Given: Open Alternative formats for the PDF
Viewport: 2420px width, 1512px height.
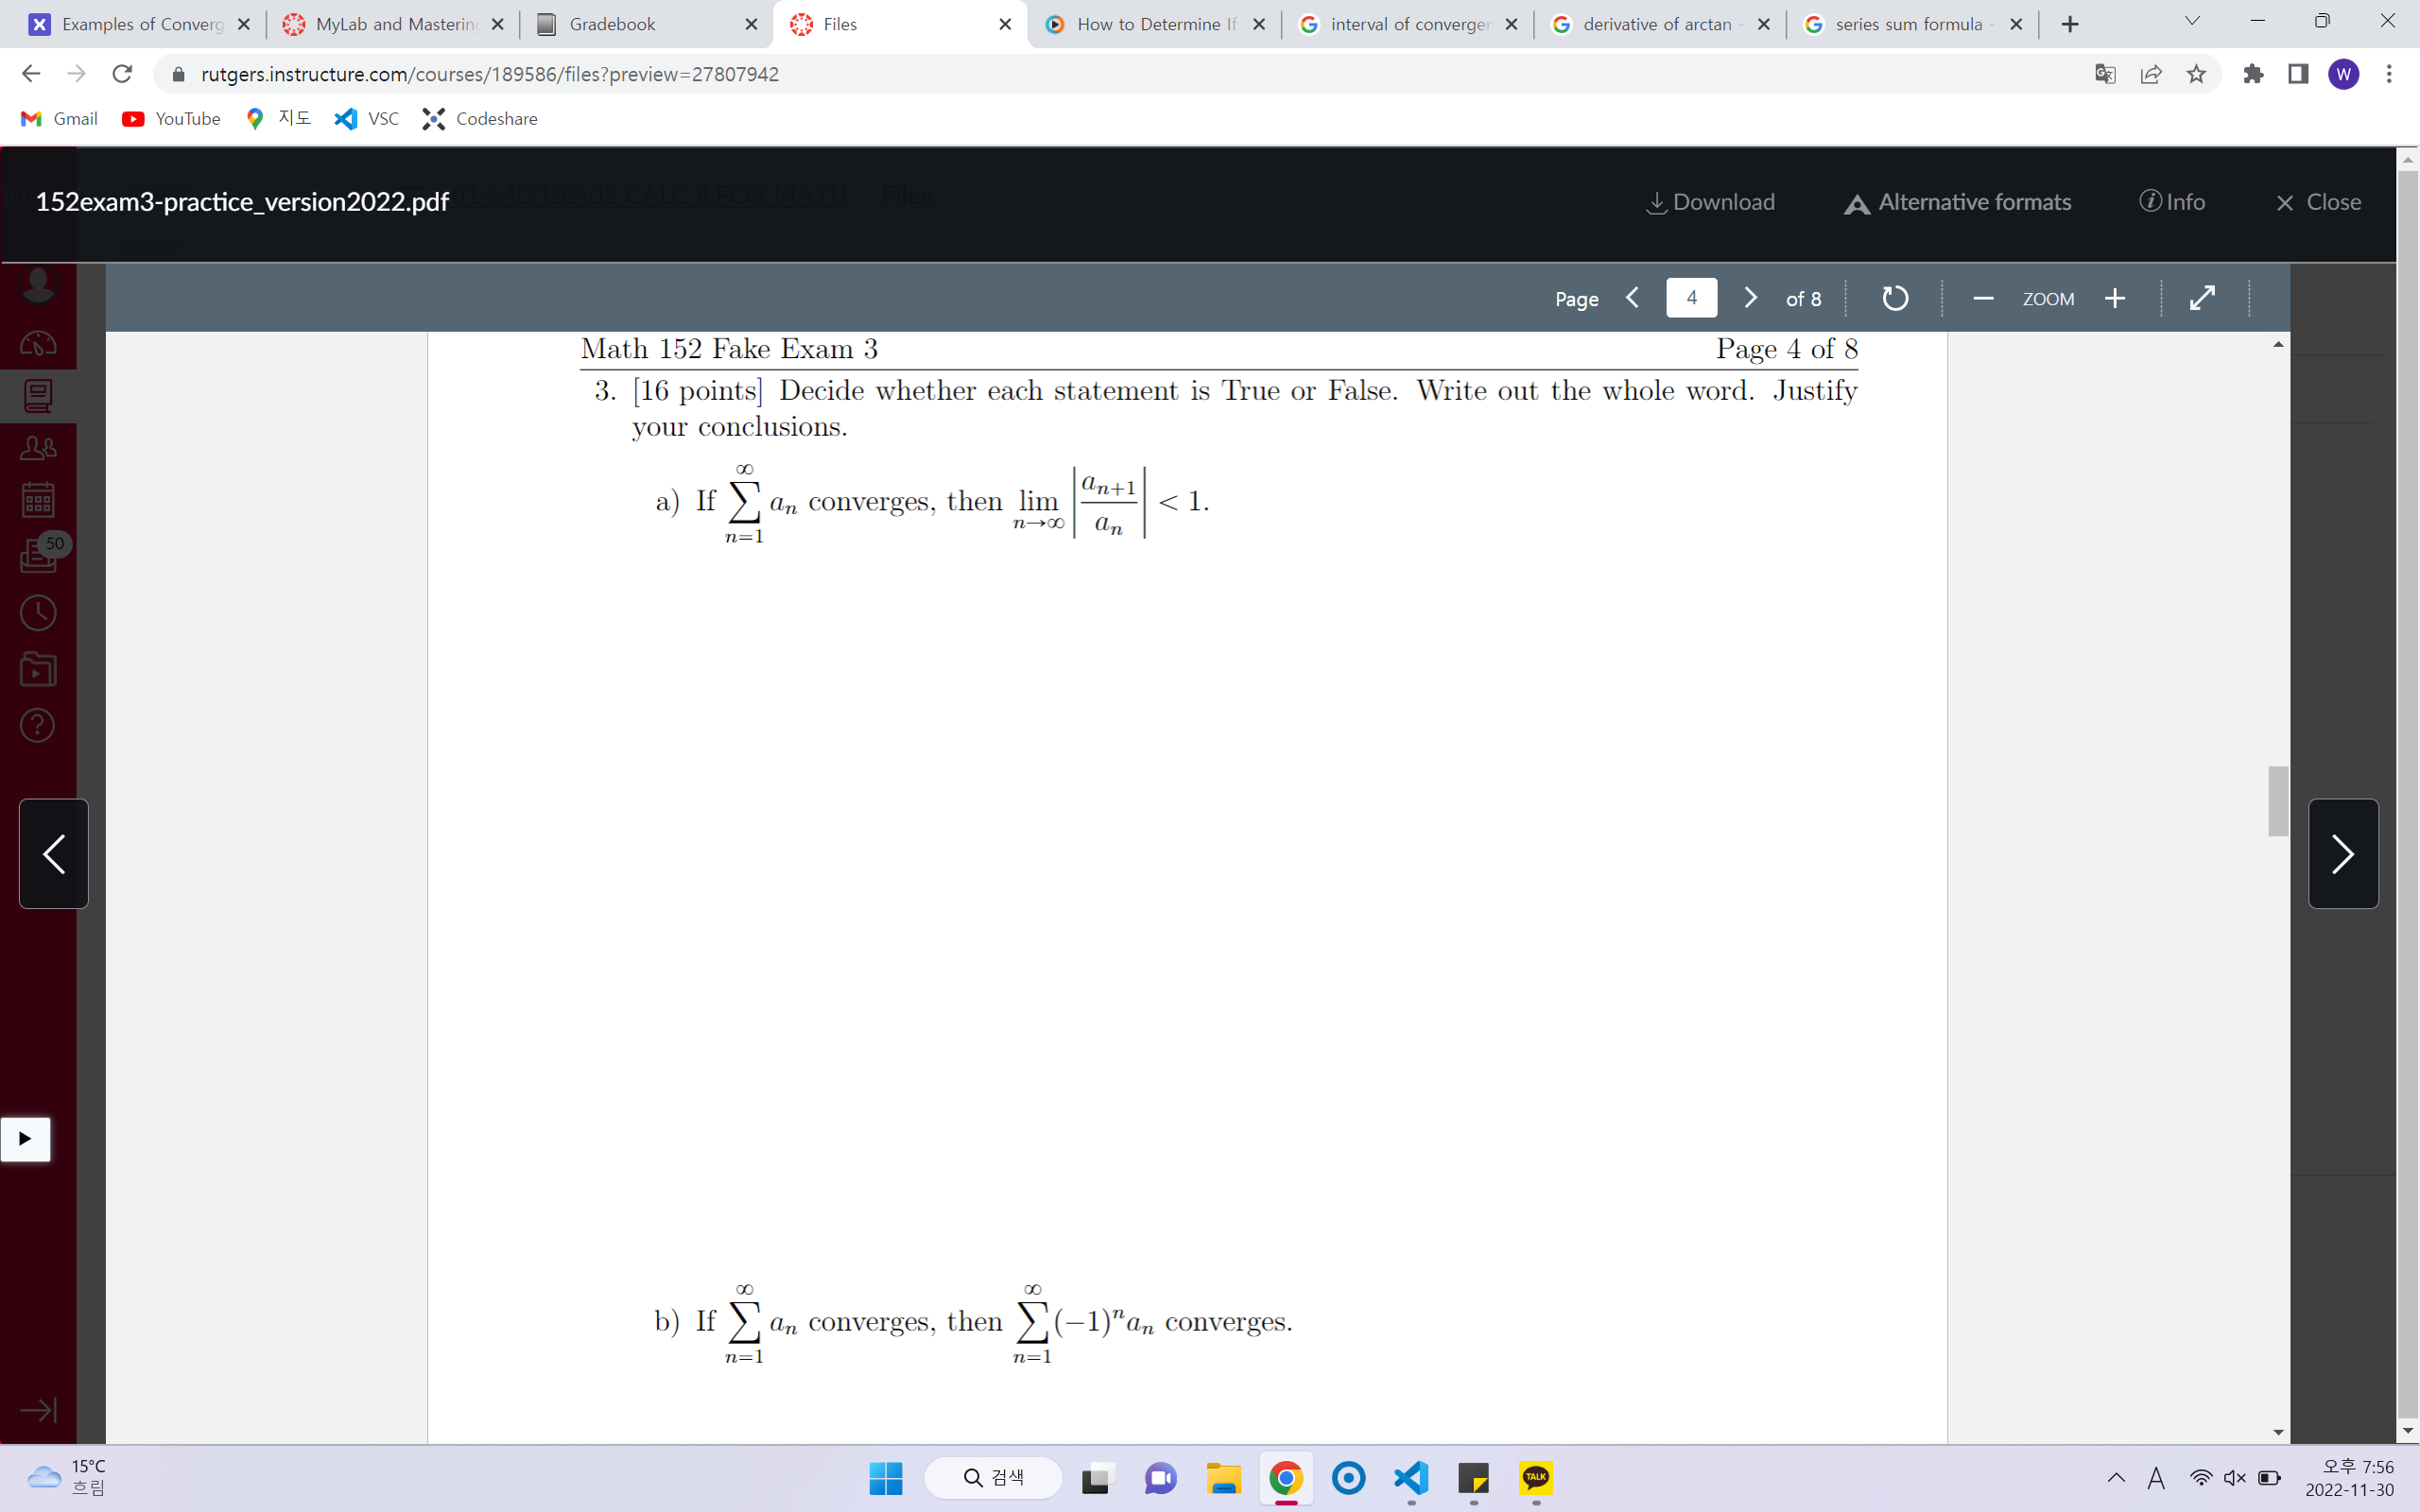Looking at the screenshot, I should point(1957,201).
